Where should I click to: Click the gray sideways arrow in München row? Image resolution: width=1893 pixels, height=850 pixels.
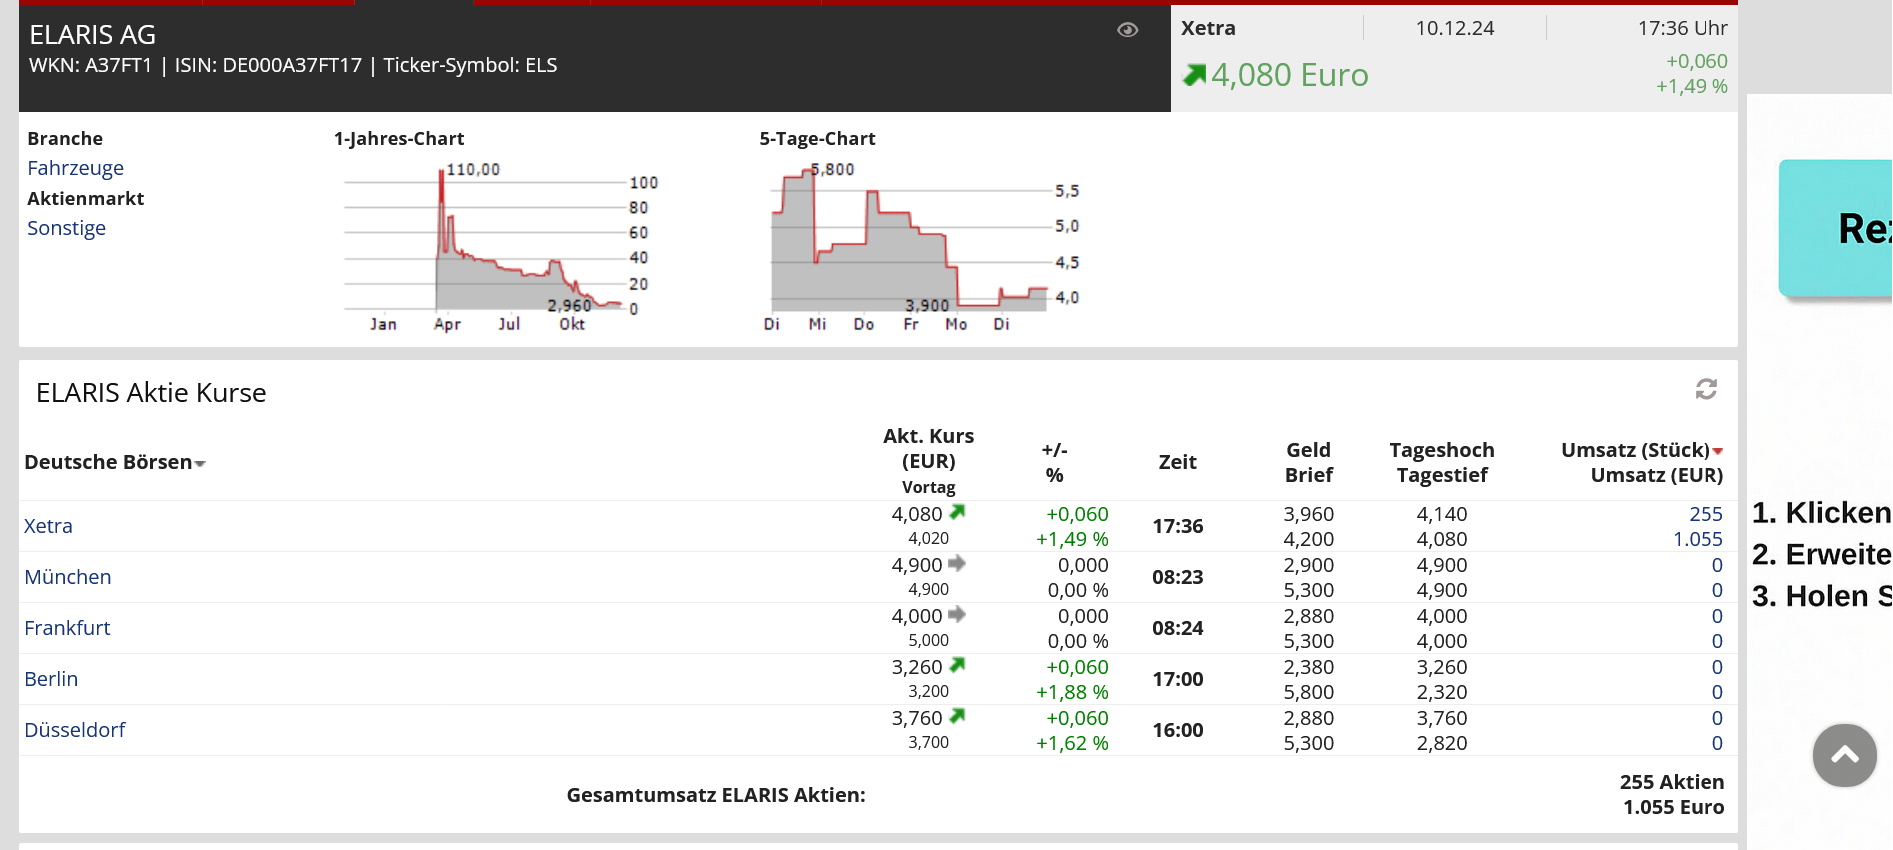tap(957, 564)
